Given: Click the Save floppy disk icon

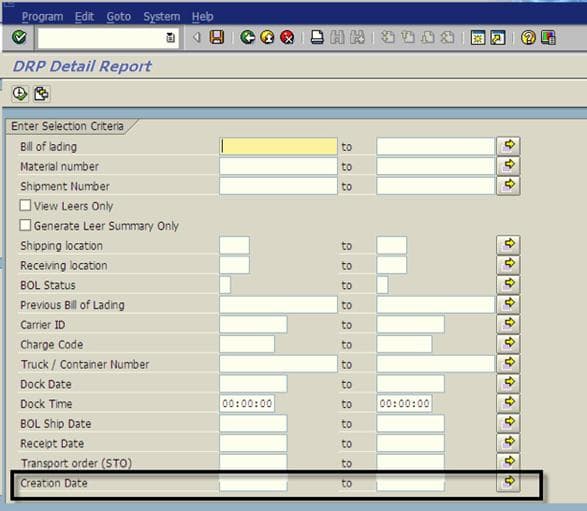Looking at the screenshot, I should (217, 37).
